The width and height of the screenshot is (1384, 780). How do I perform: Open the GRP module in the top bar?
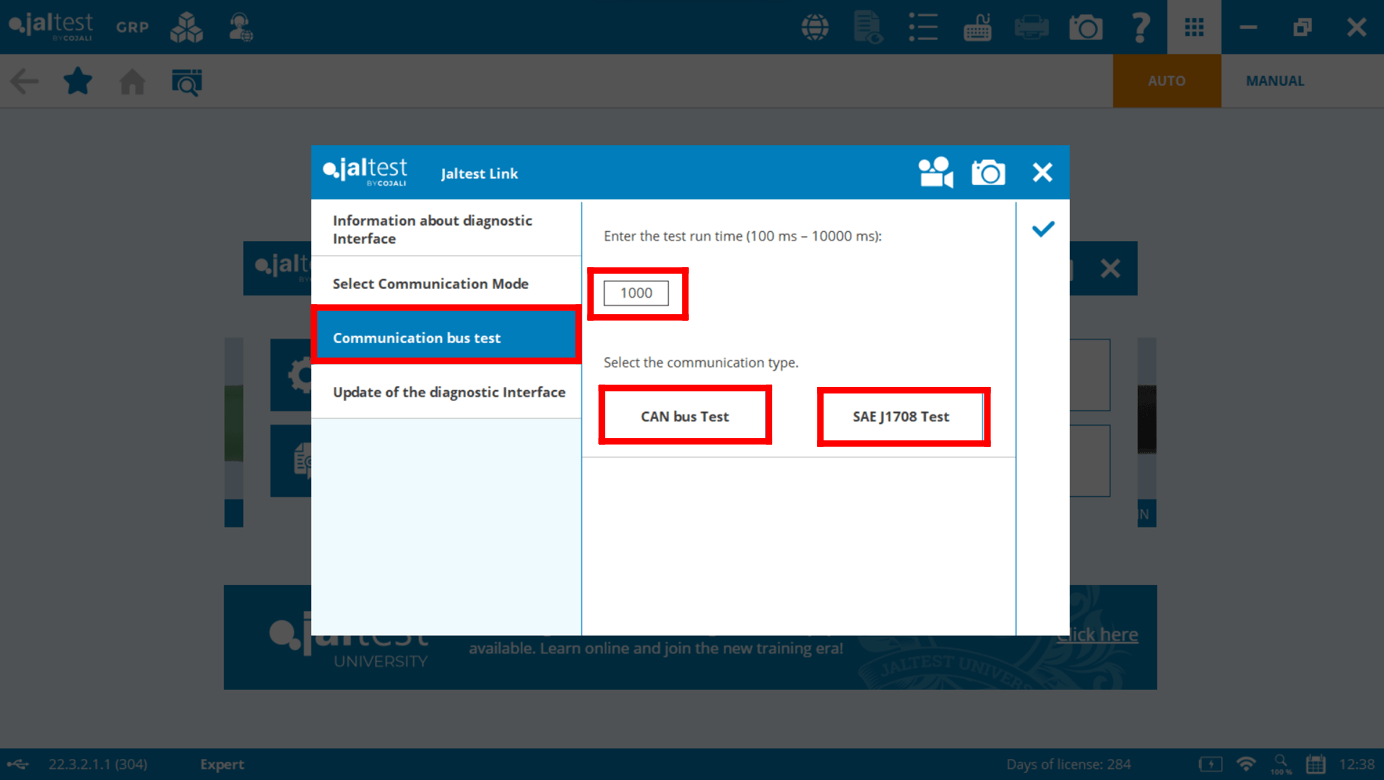tap(132, 27)
